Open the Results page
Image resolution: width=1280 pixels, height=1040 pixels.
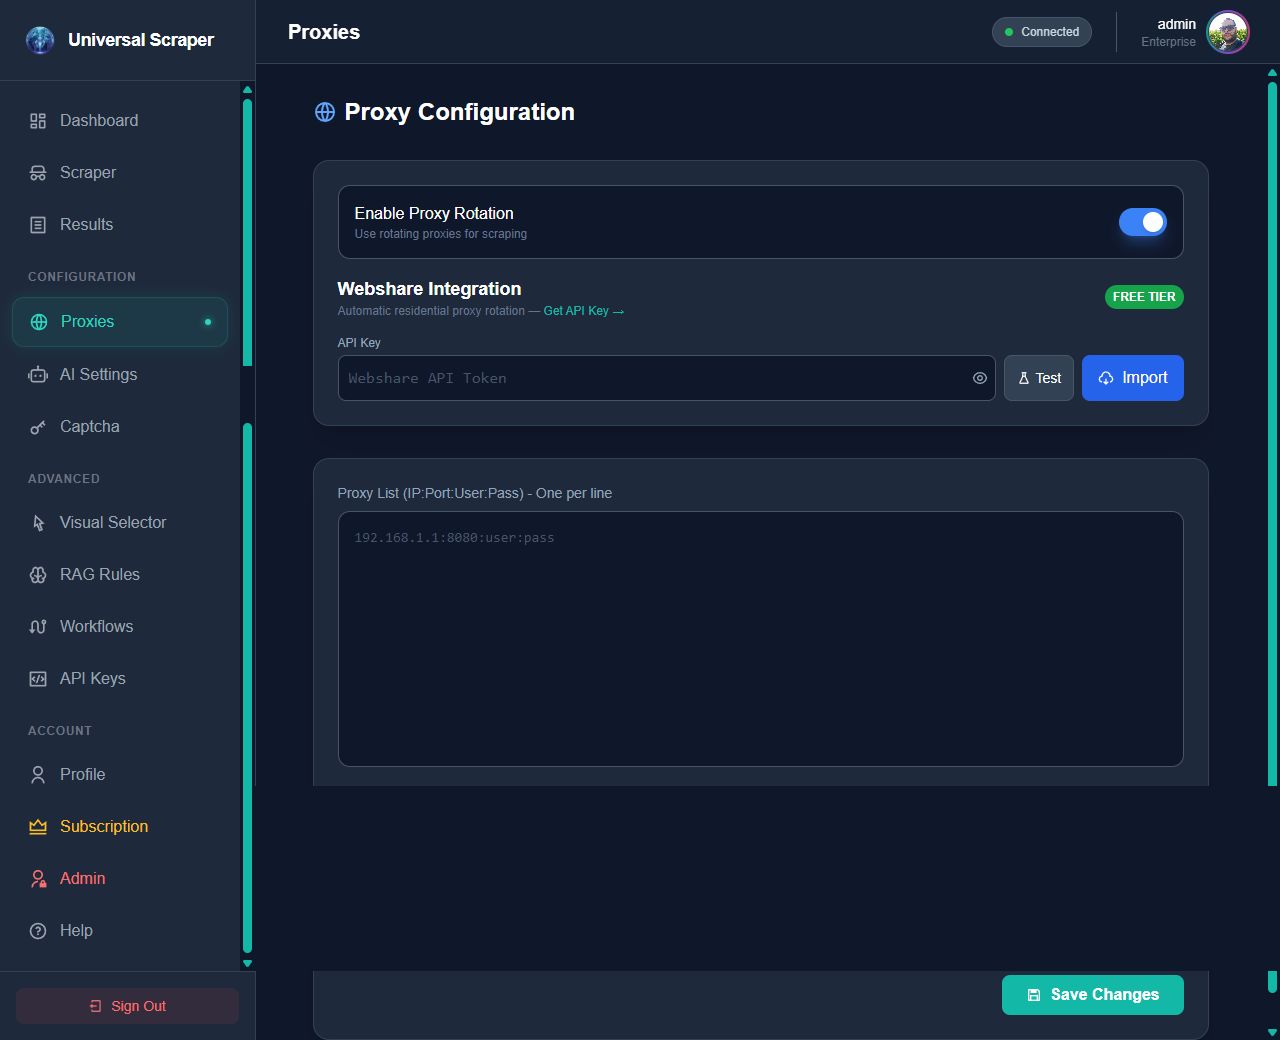tap(120, 224)
